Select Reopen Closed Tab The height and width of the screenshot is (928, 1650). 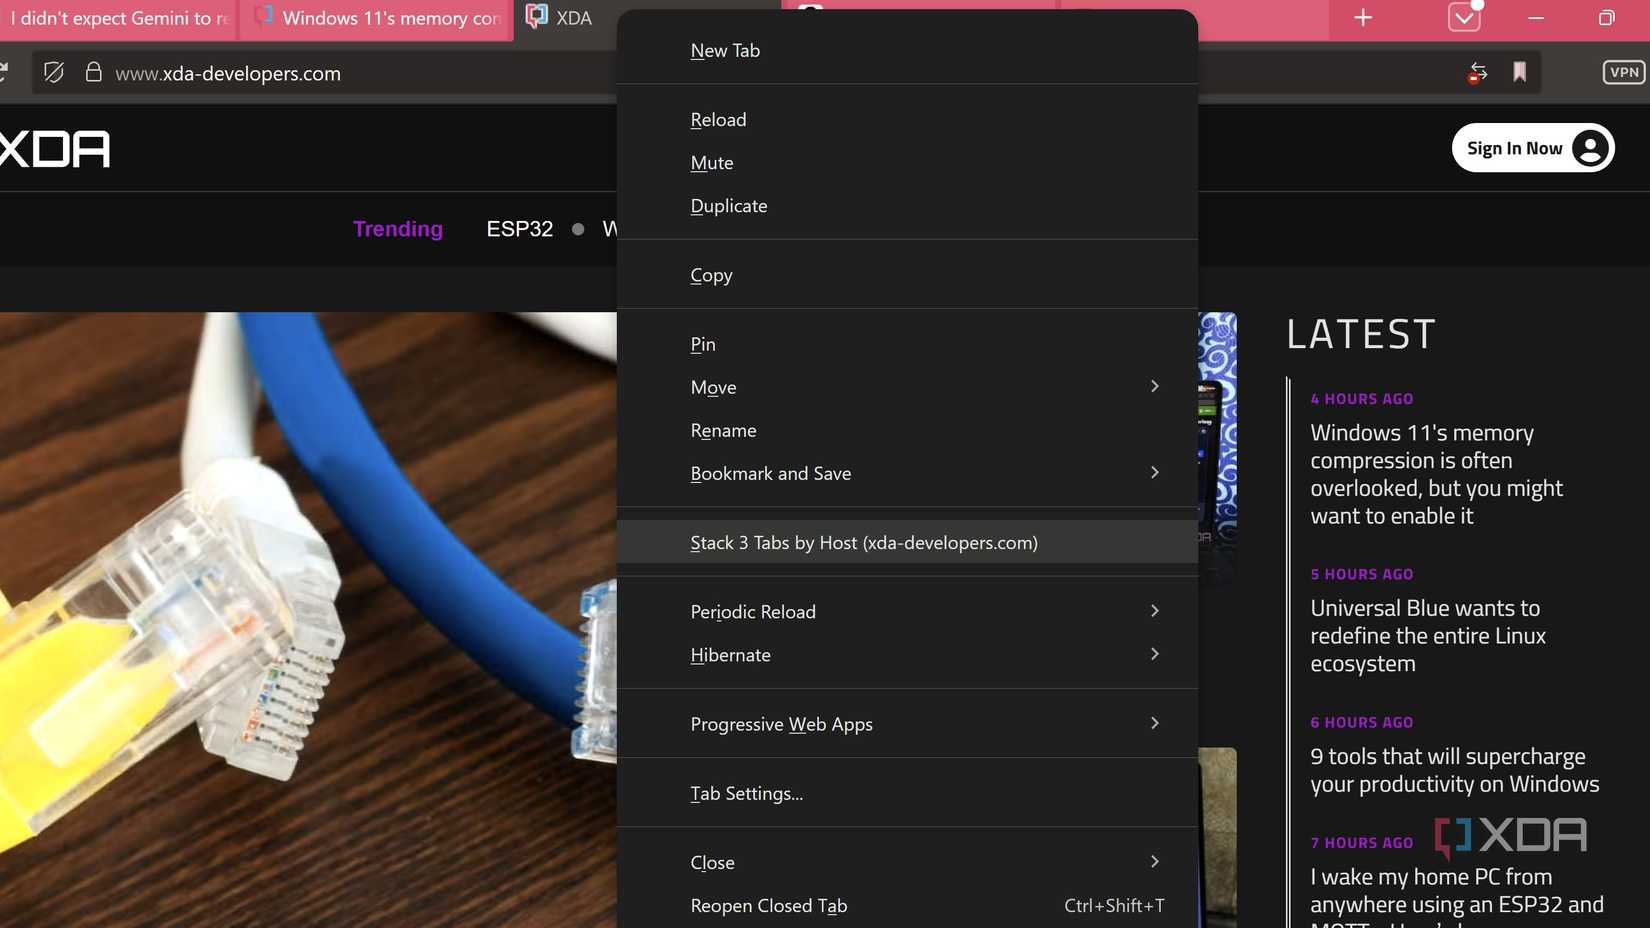[907, 905]
